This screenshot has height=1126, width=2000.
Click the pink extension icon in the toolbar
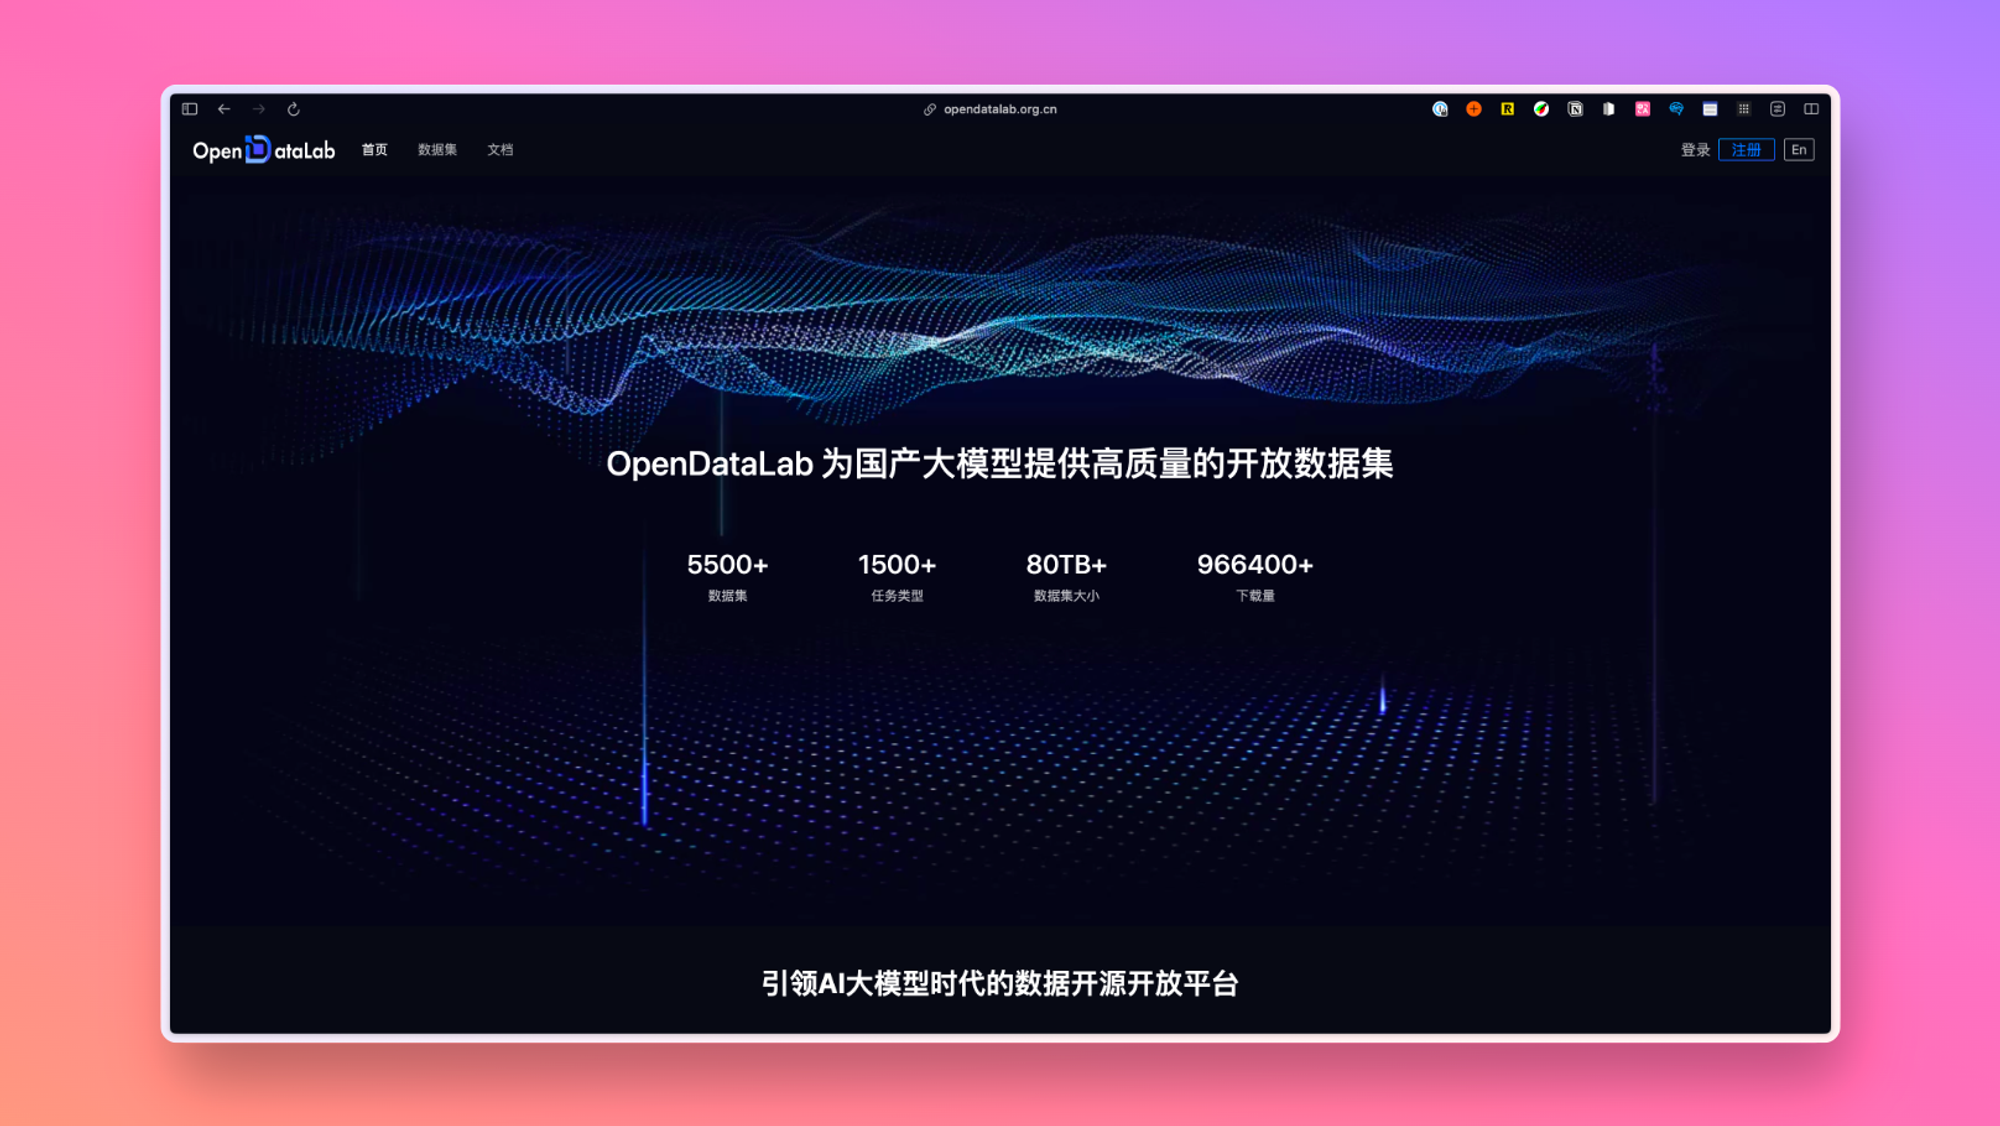click(x=1642, y=109)
